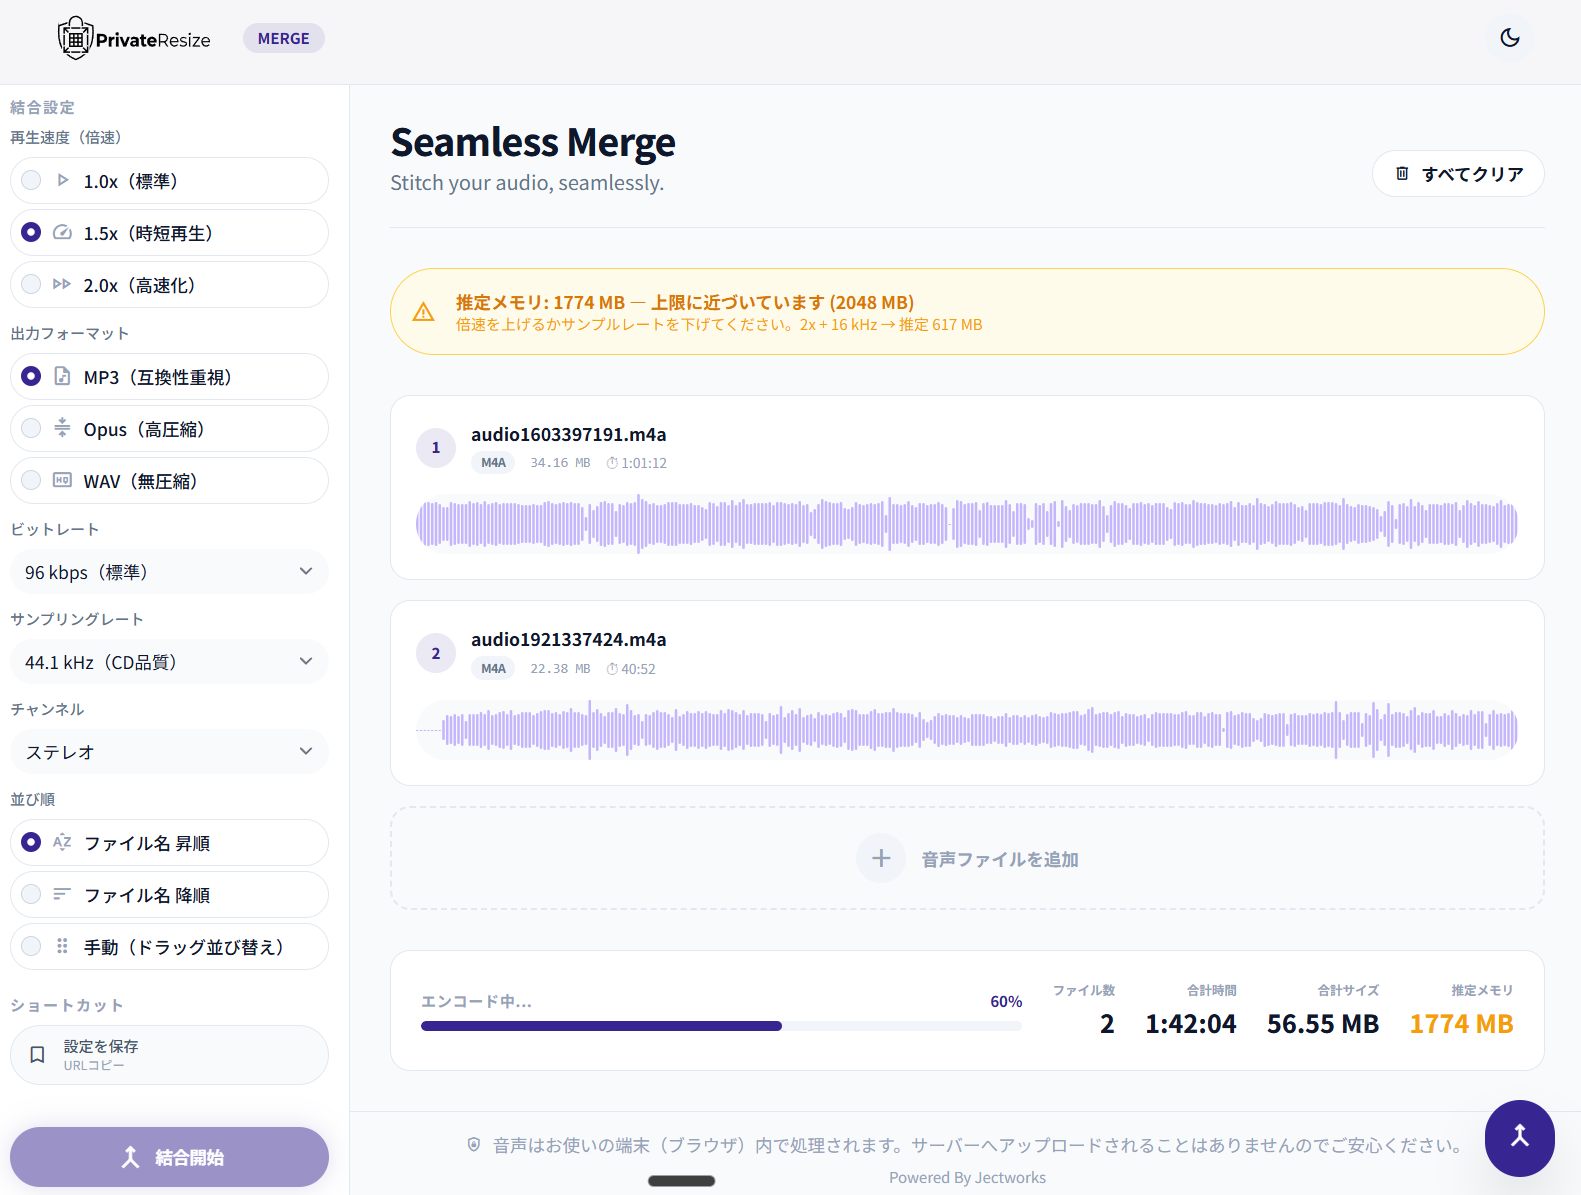Image resolution: width=1581 pixels, height=1195 pixels.
Task: Click the MP3 file icon
Action: [62, 376]
